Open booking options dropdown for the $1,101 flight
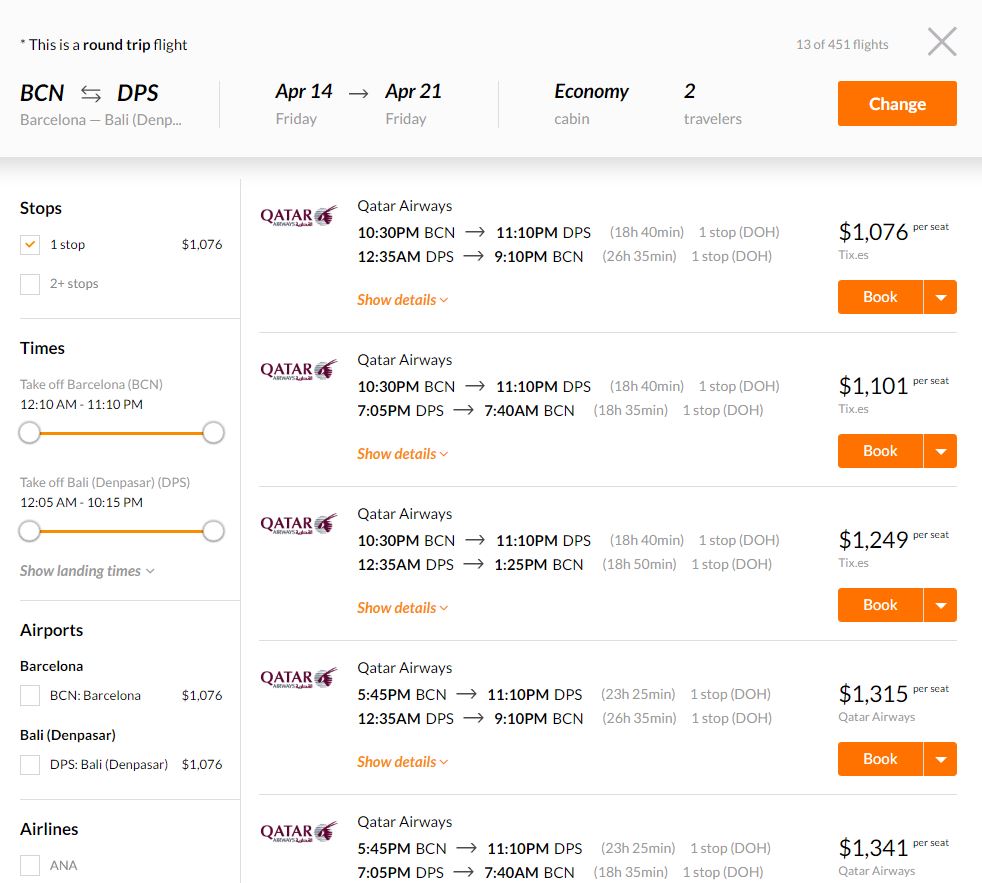Screen dimensions: 982x883 pos(941,451)
